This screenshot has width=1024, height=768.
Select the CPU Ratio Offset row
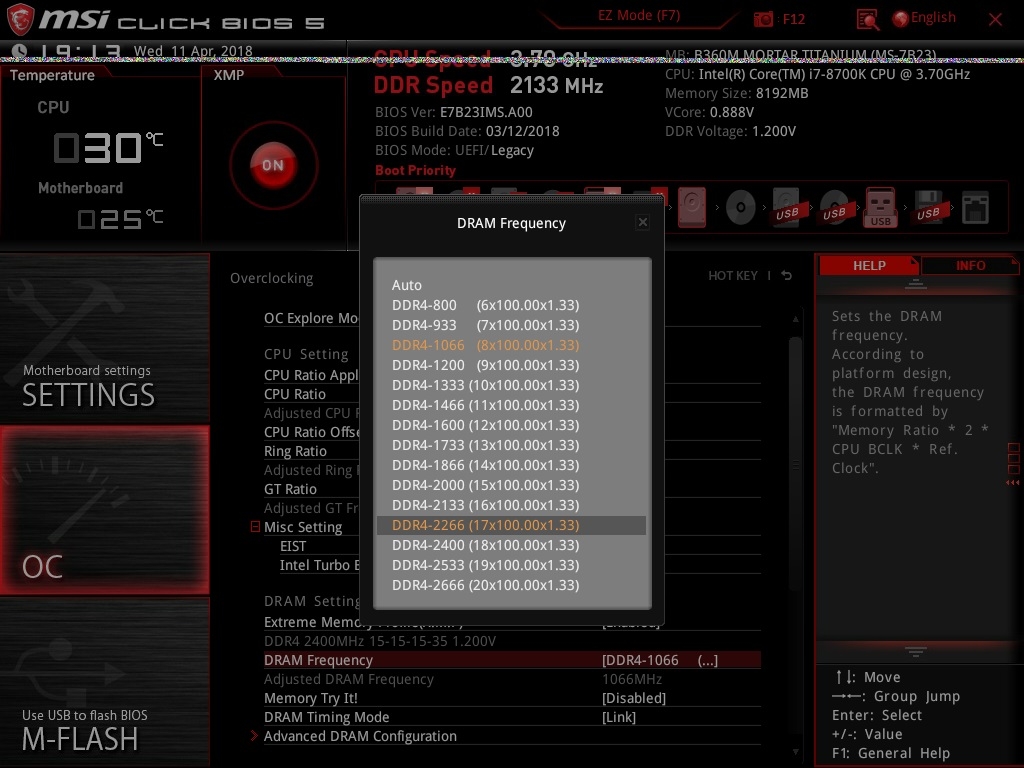point(311,432)
